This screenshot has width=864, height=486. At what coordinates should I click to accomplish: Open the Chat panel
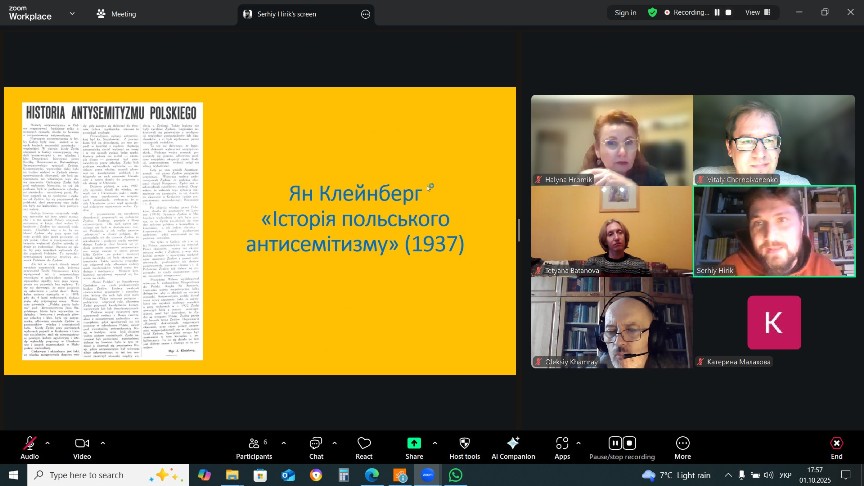[x=315, y=444]
